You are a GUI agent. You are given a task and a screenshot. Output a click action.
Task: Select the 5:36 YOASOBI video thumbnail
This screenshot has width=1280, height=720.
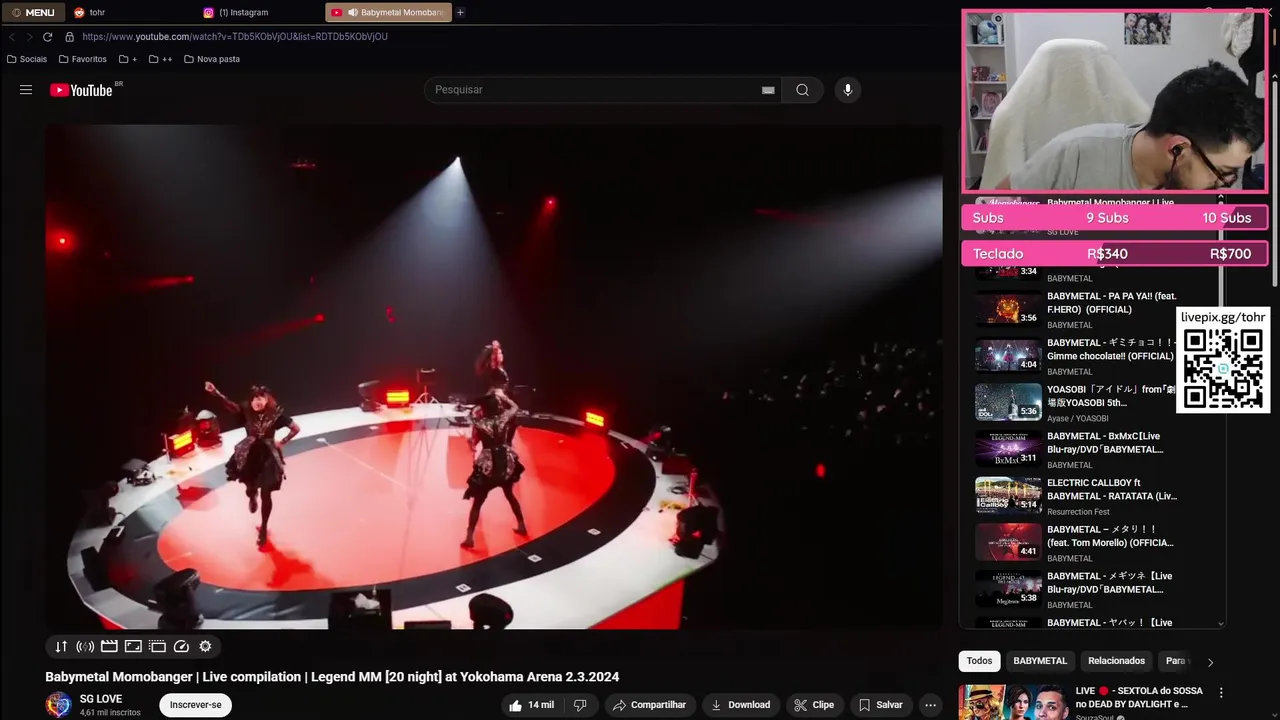coord(1008,402)
